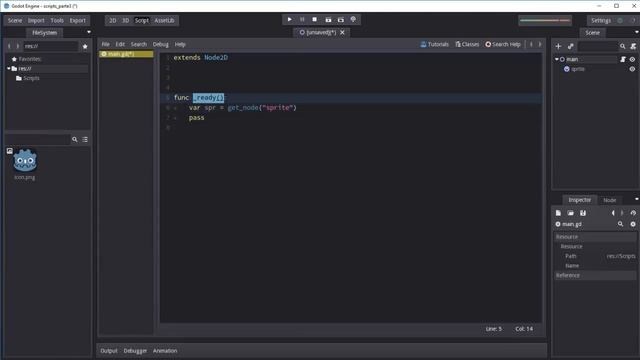Open script editor Edit menu
The height and width of the screenshot is (360, 640).
click(x=120, y=44)
